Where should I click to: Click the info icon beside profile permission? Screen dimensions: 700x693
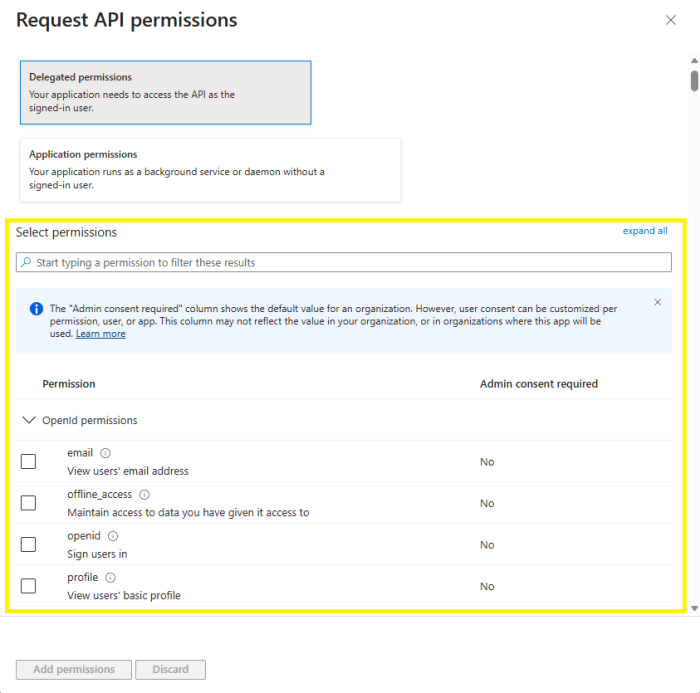[x=110, y=578]
